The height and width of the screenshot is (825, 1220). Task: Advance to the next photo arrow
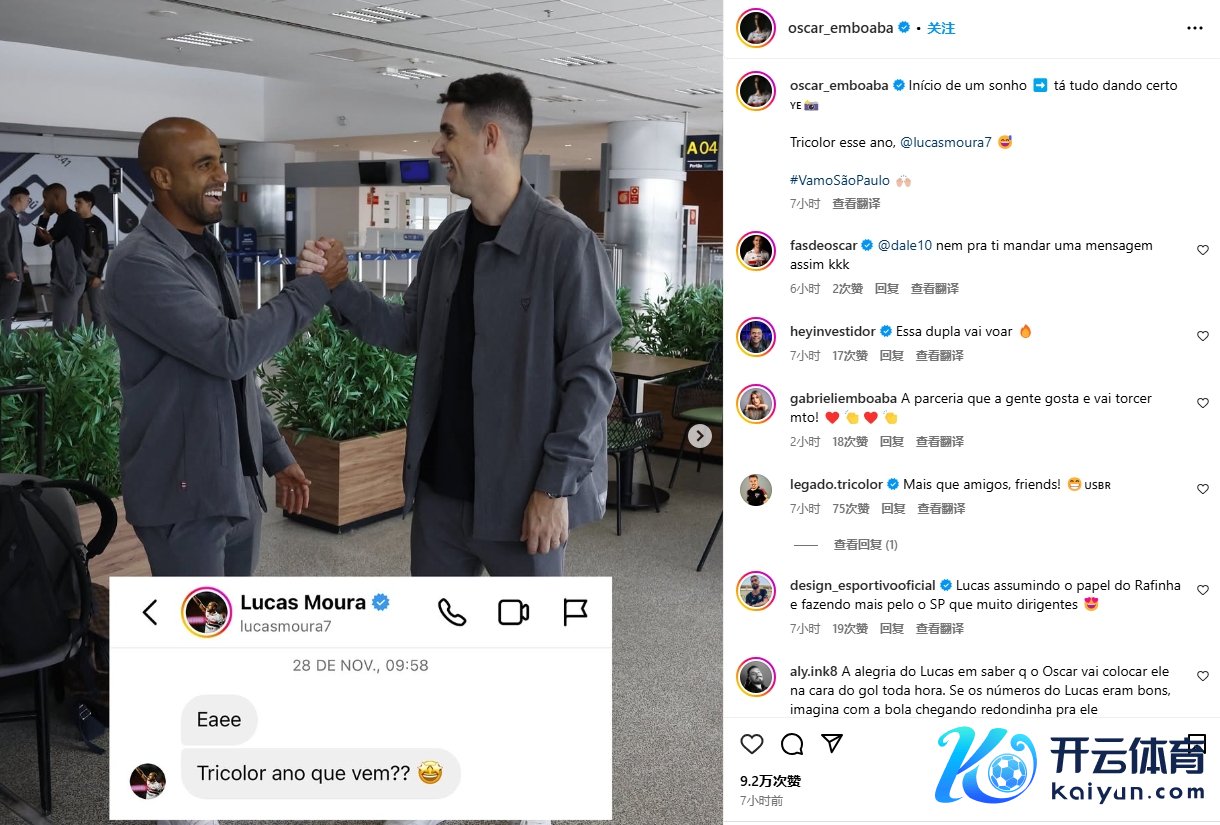coord(700,436)
